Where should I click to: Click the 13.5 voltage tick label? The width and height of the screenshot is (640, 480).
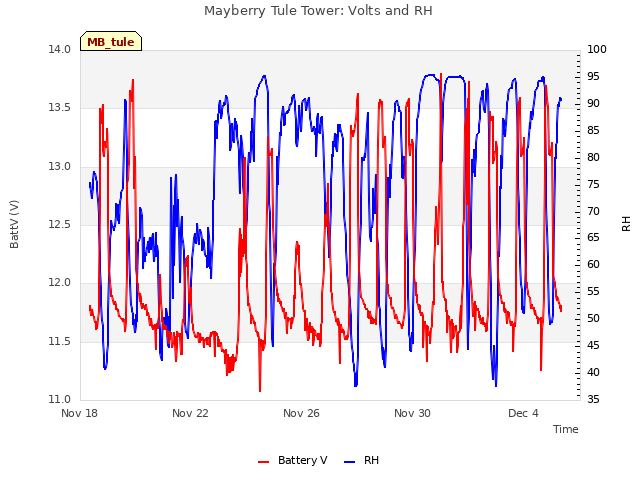point(60,108)
